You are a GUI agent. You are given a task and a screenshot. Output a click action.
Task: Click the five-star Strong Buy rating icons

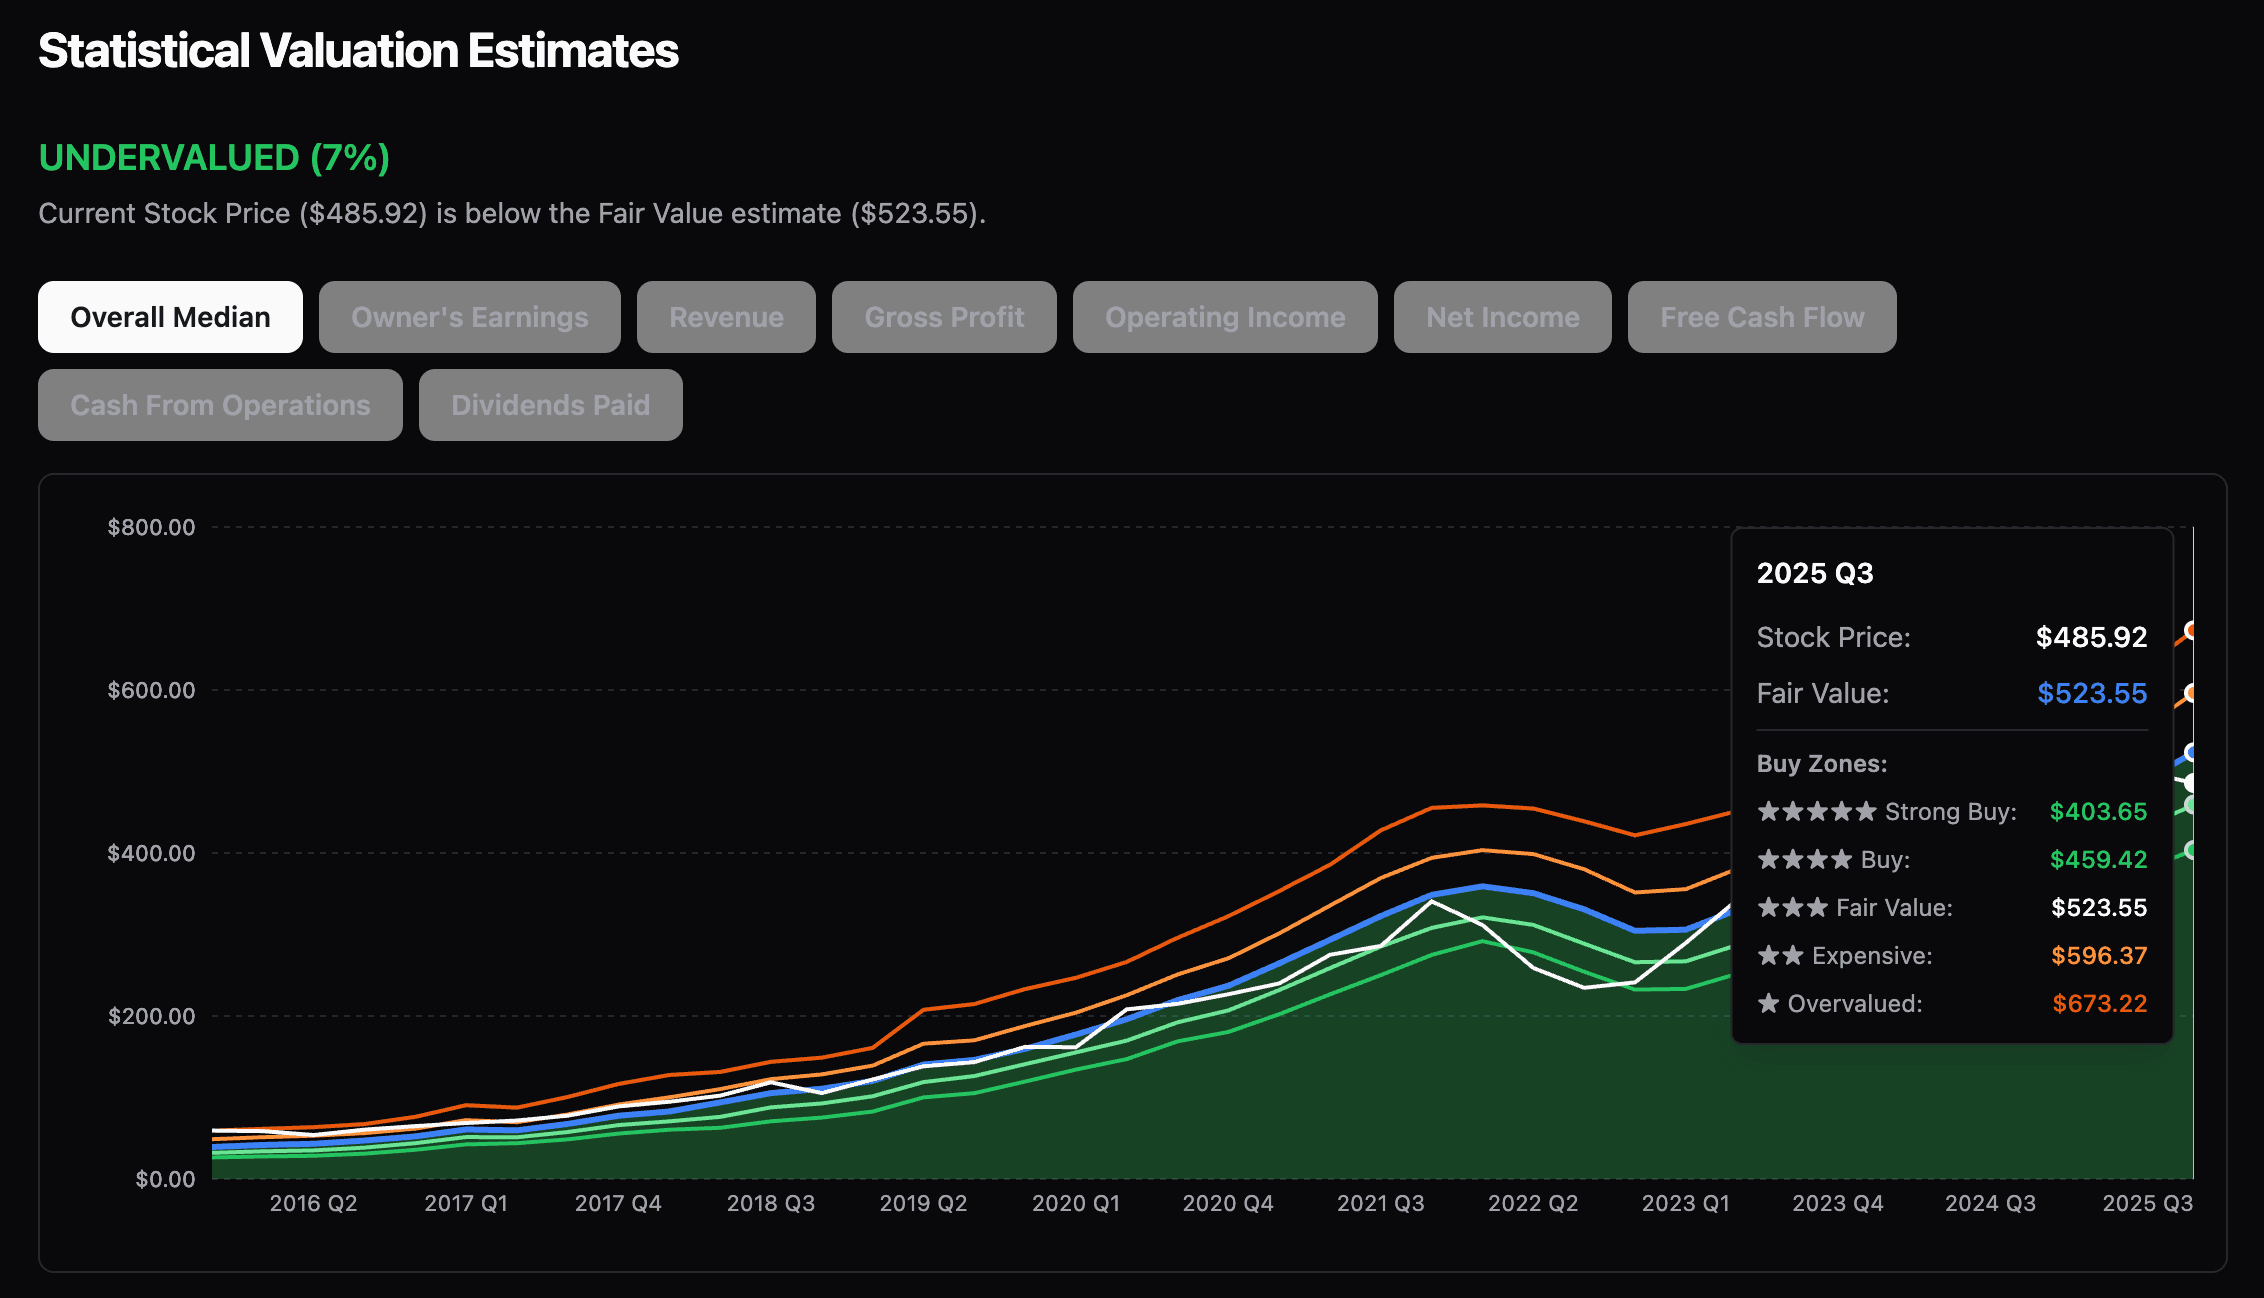(x=1816, y=811)
